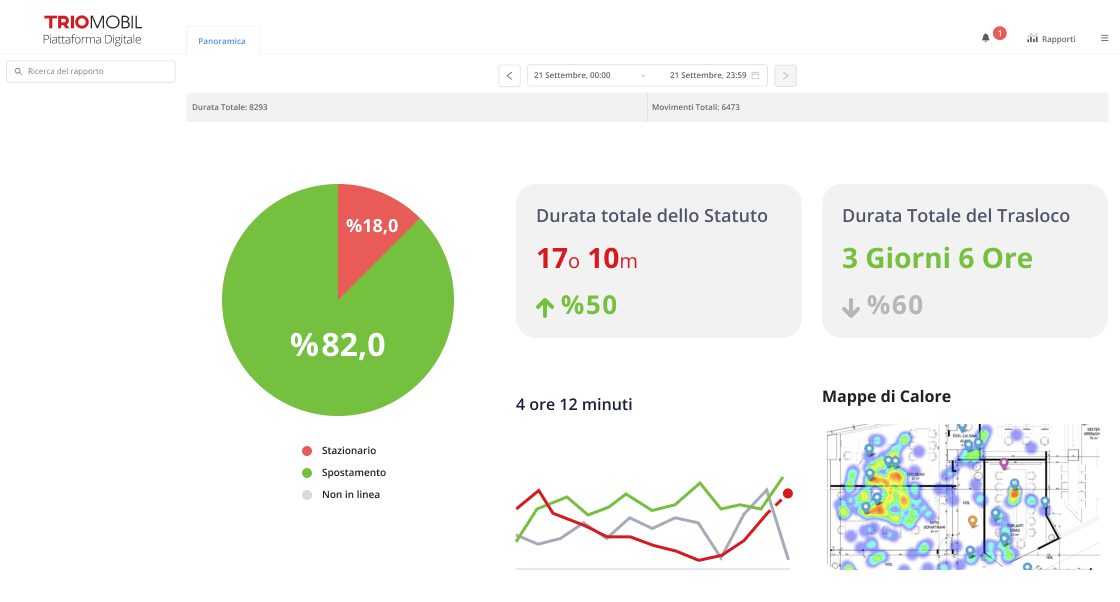Click the end date 21 Settembre, 23:59
Screen dimensions: 1120x602
click(708, 75)
